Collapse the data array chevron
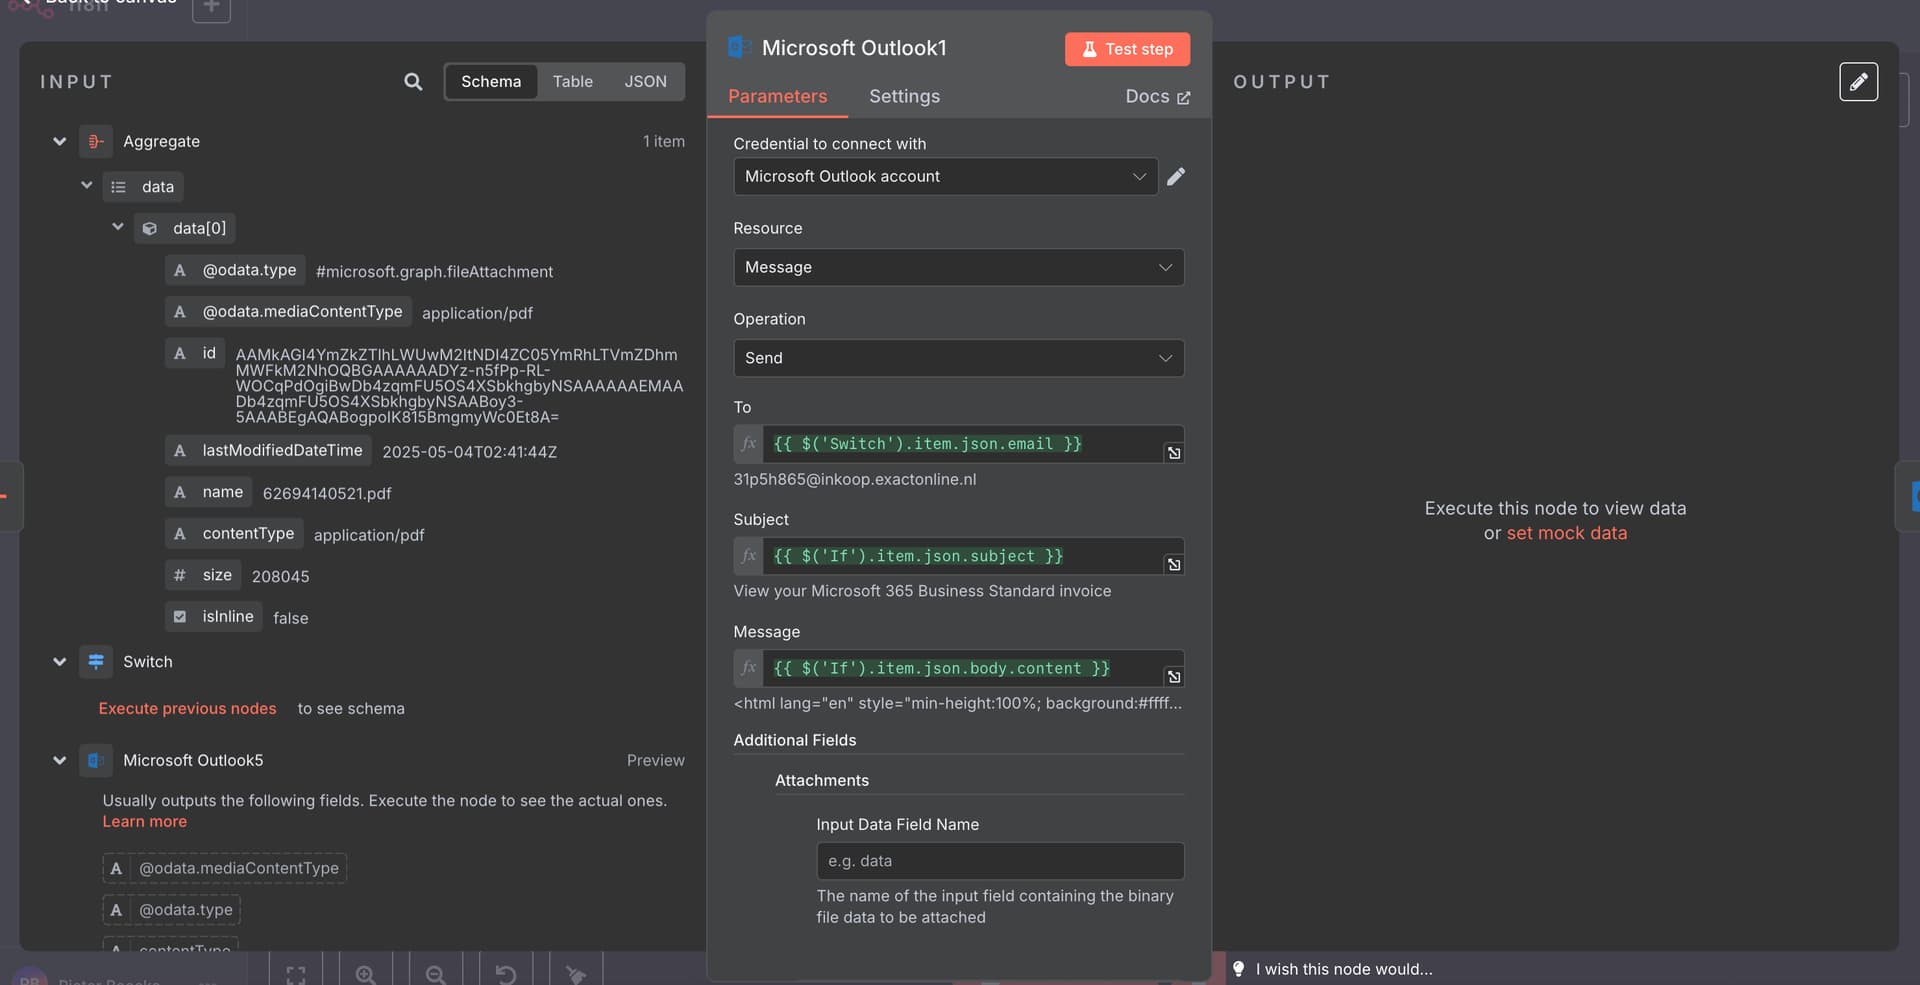Viewport: 1920px width, 985px height. pos(87,186)
